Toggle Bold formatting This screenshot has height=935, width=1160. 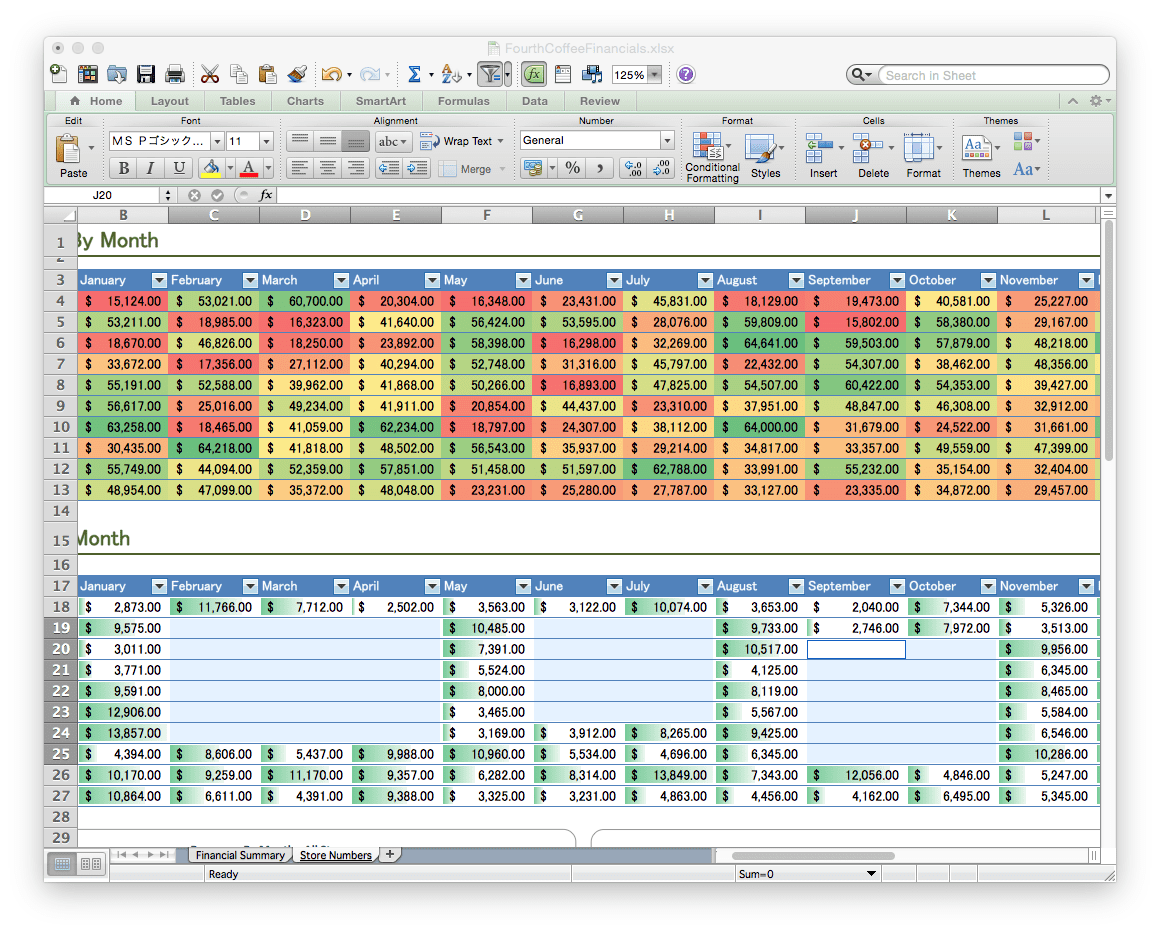124,168
